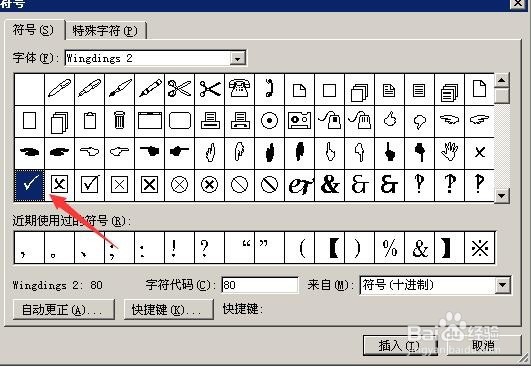Image resolution: width=531 pixels, height=368 pixels.
Task: Select the window frame symbol
Action: pos(149,121)
